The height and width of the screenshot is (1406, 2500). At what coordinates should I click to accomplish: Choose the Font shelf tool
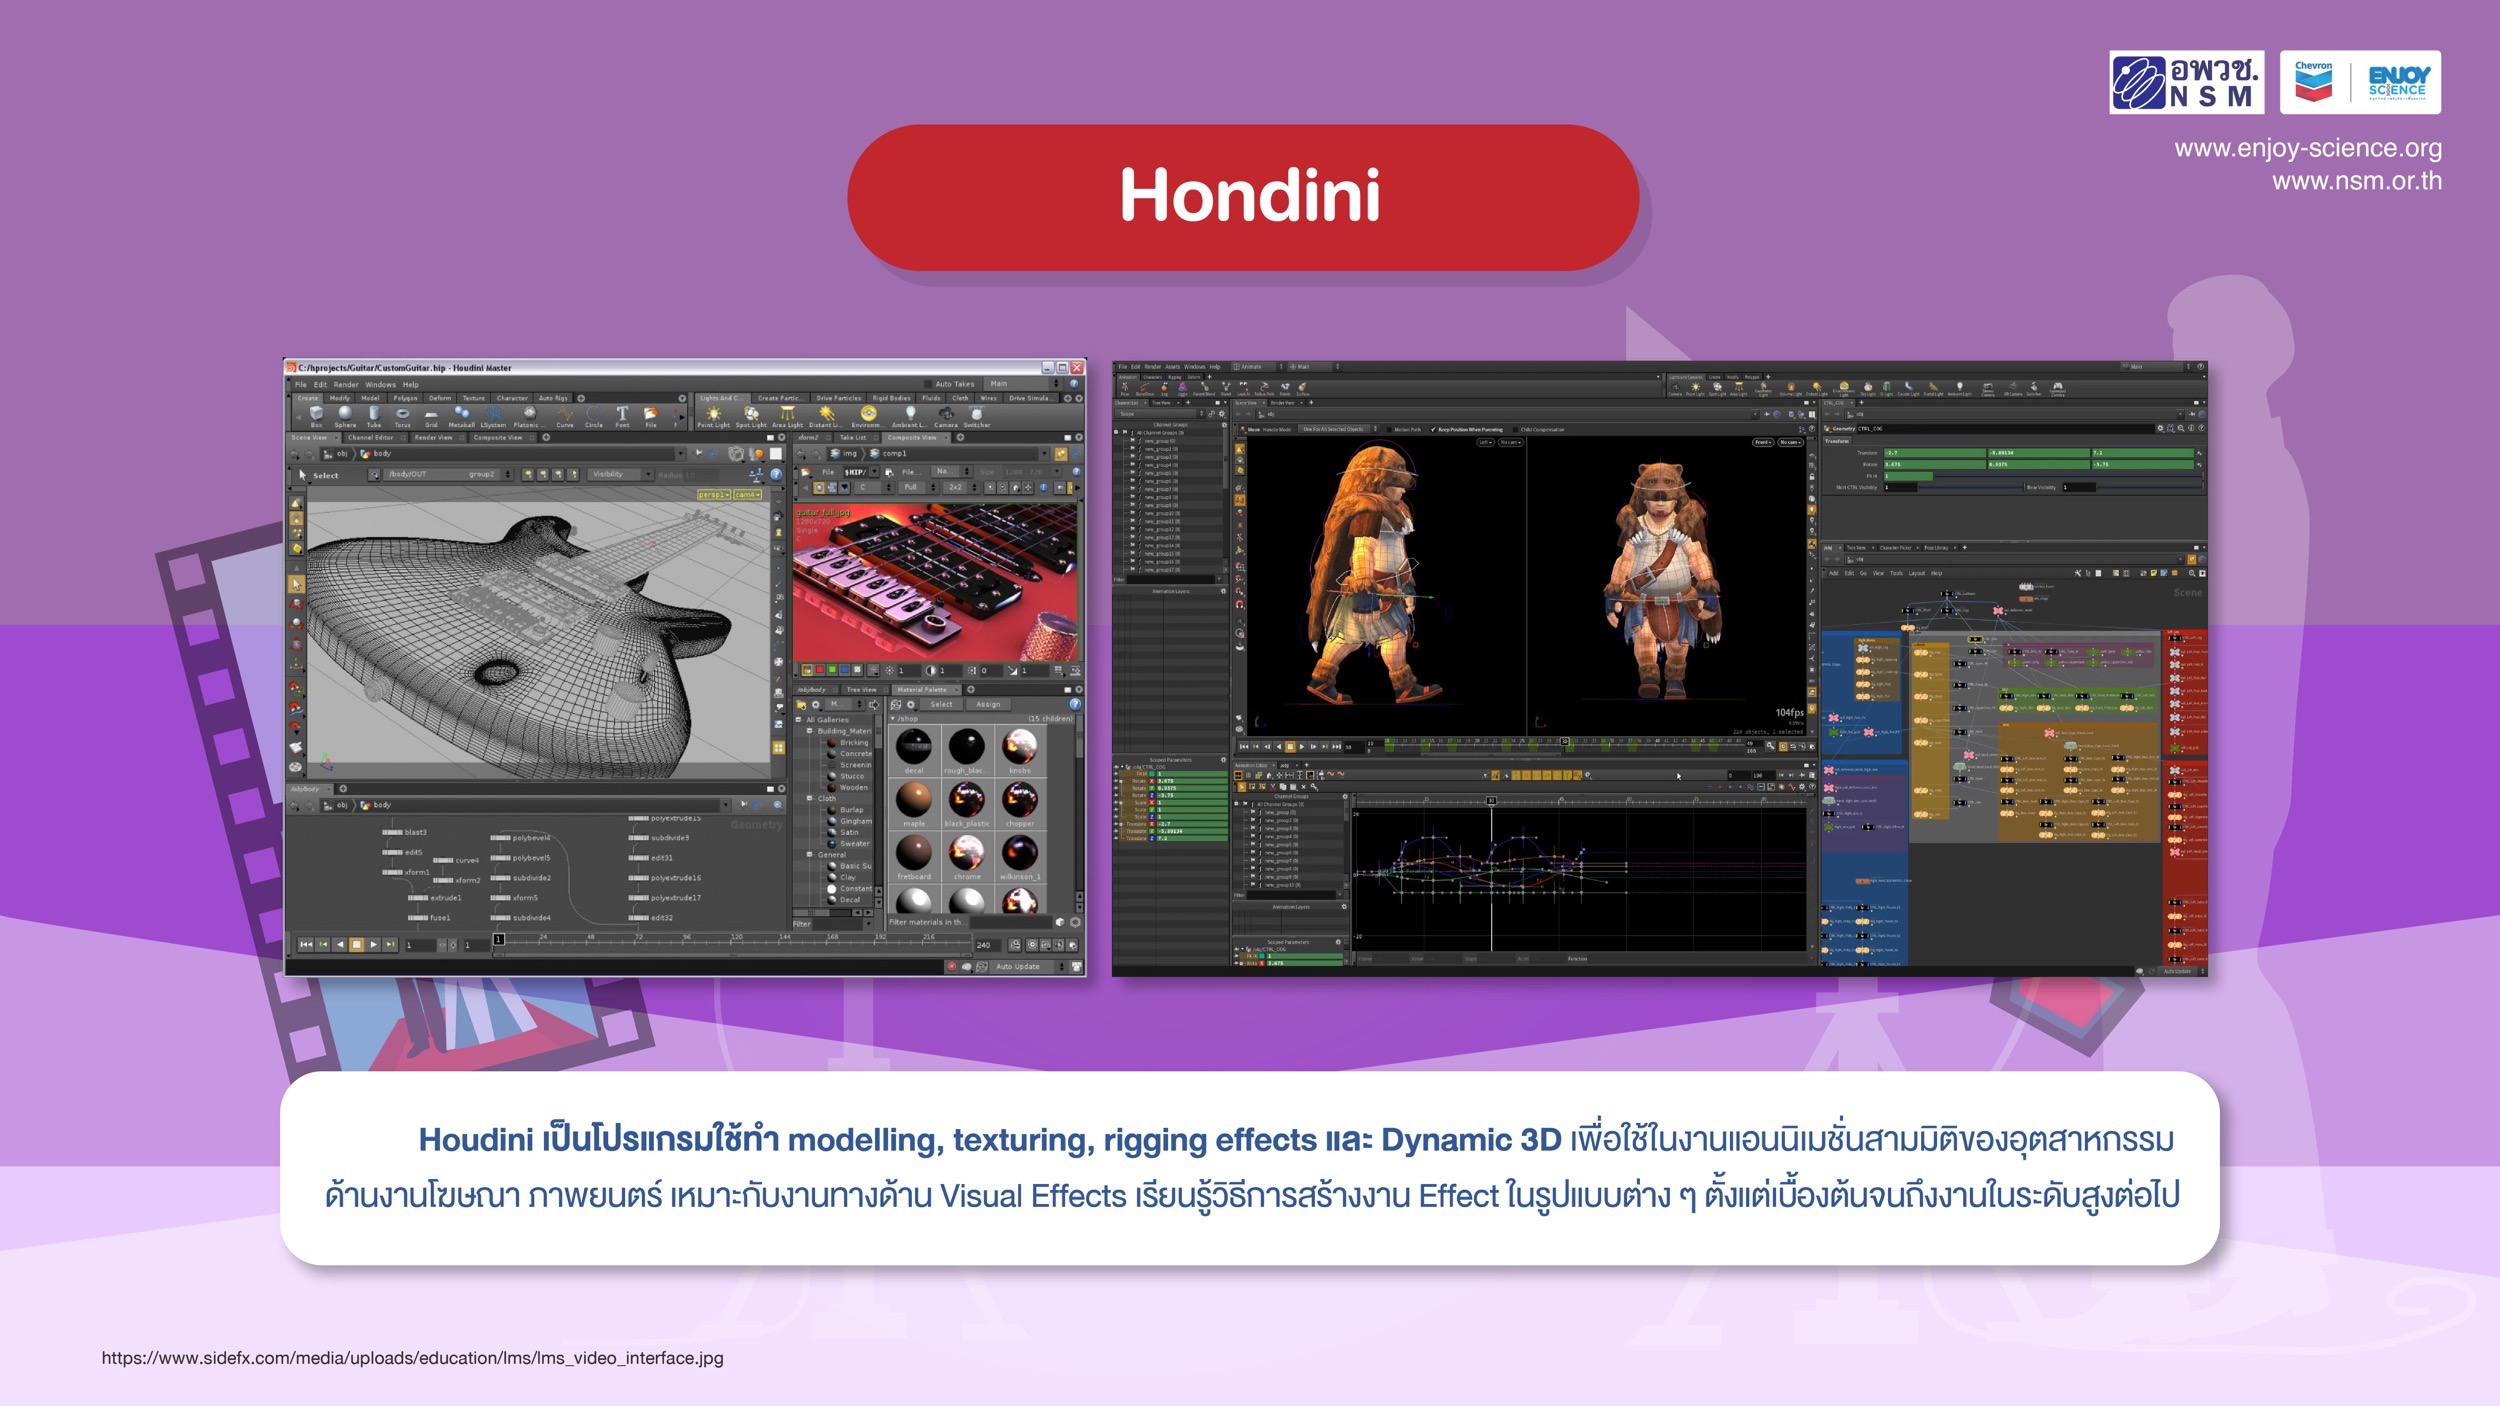click(622, 414)
